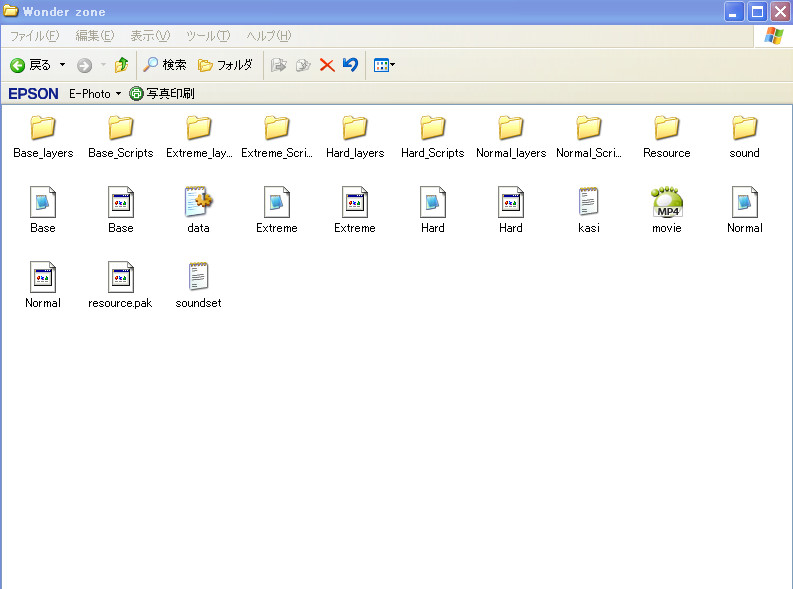Click the 戻る back button
The image size is (793, 589).
[x=31, y=65]
